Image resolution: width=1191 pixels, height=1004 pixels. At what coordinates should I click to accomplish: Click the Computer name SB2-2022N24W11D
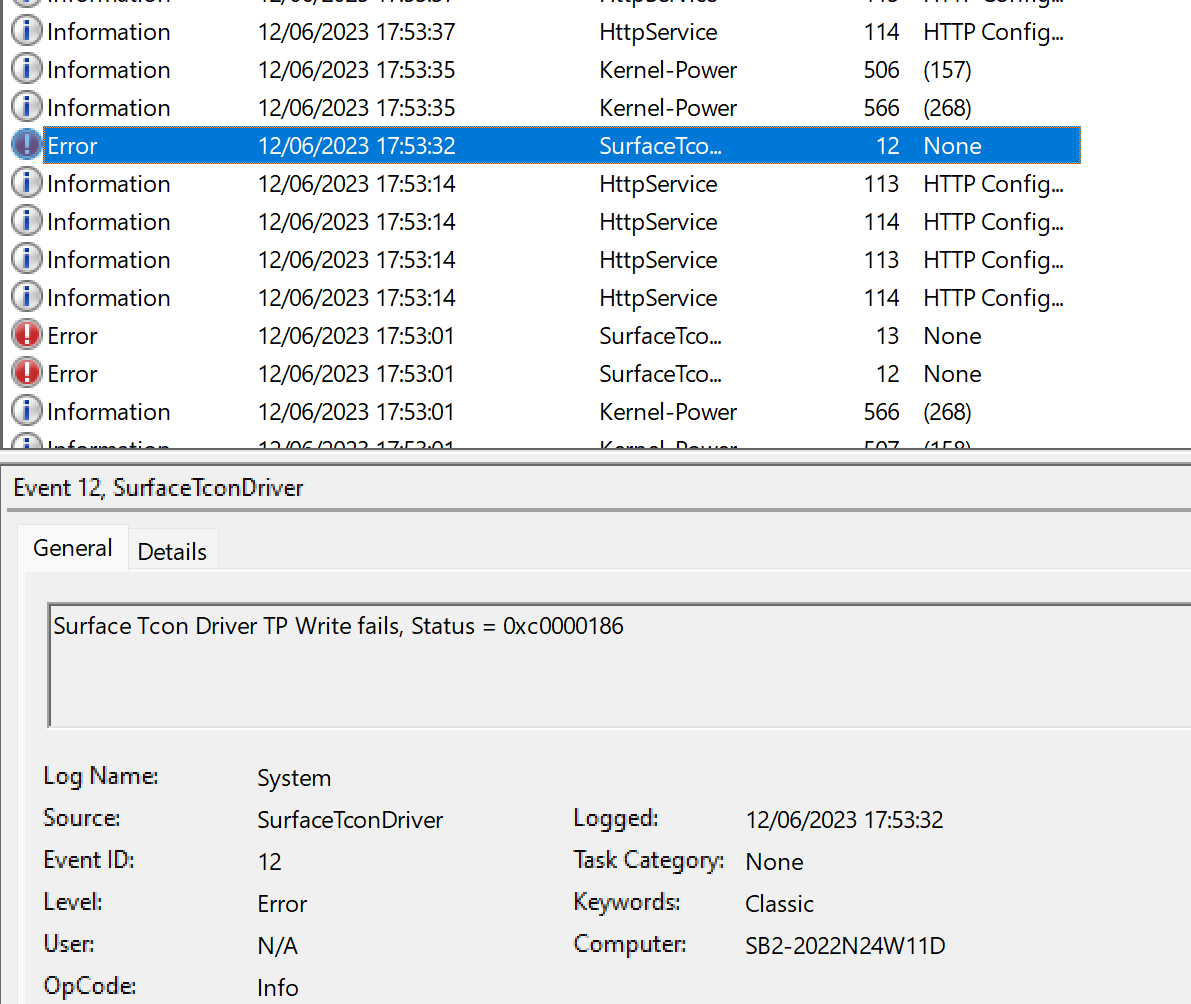844,945
